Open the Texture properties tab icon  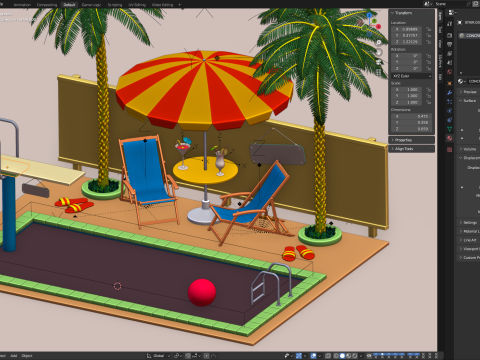coord(449,149)
